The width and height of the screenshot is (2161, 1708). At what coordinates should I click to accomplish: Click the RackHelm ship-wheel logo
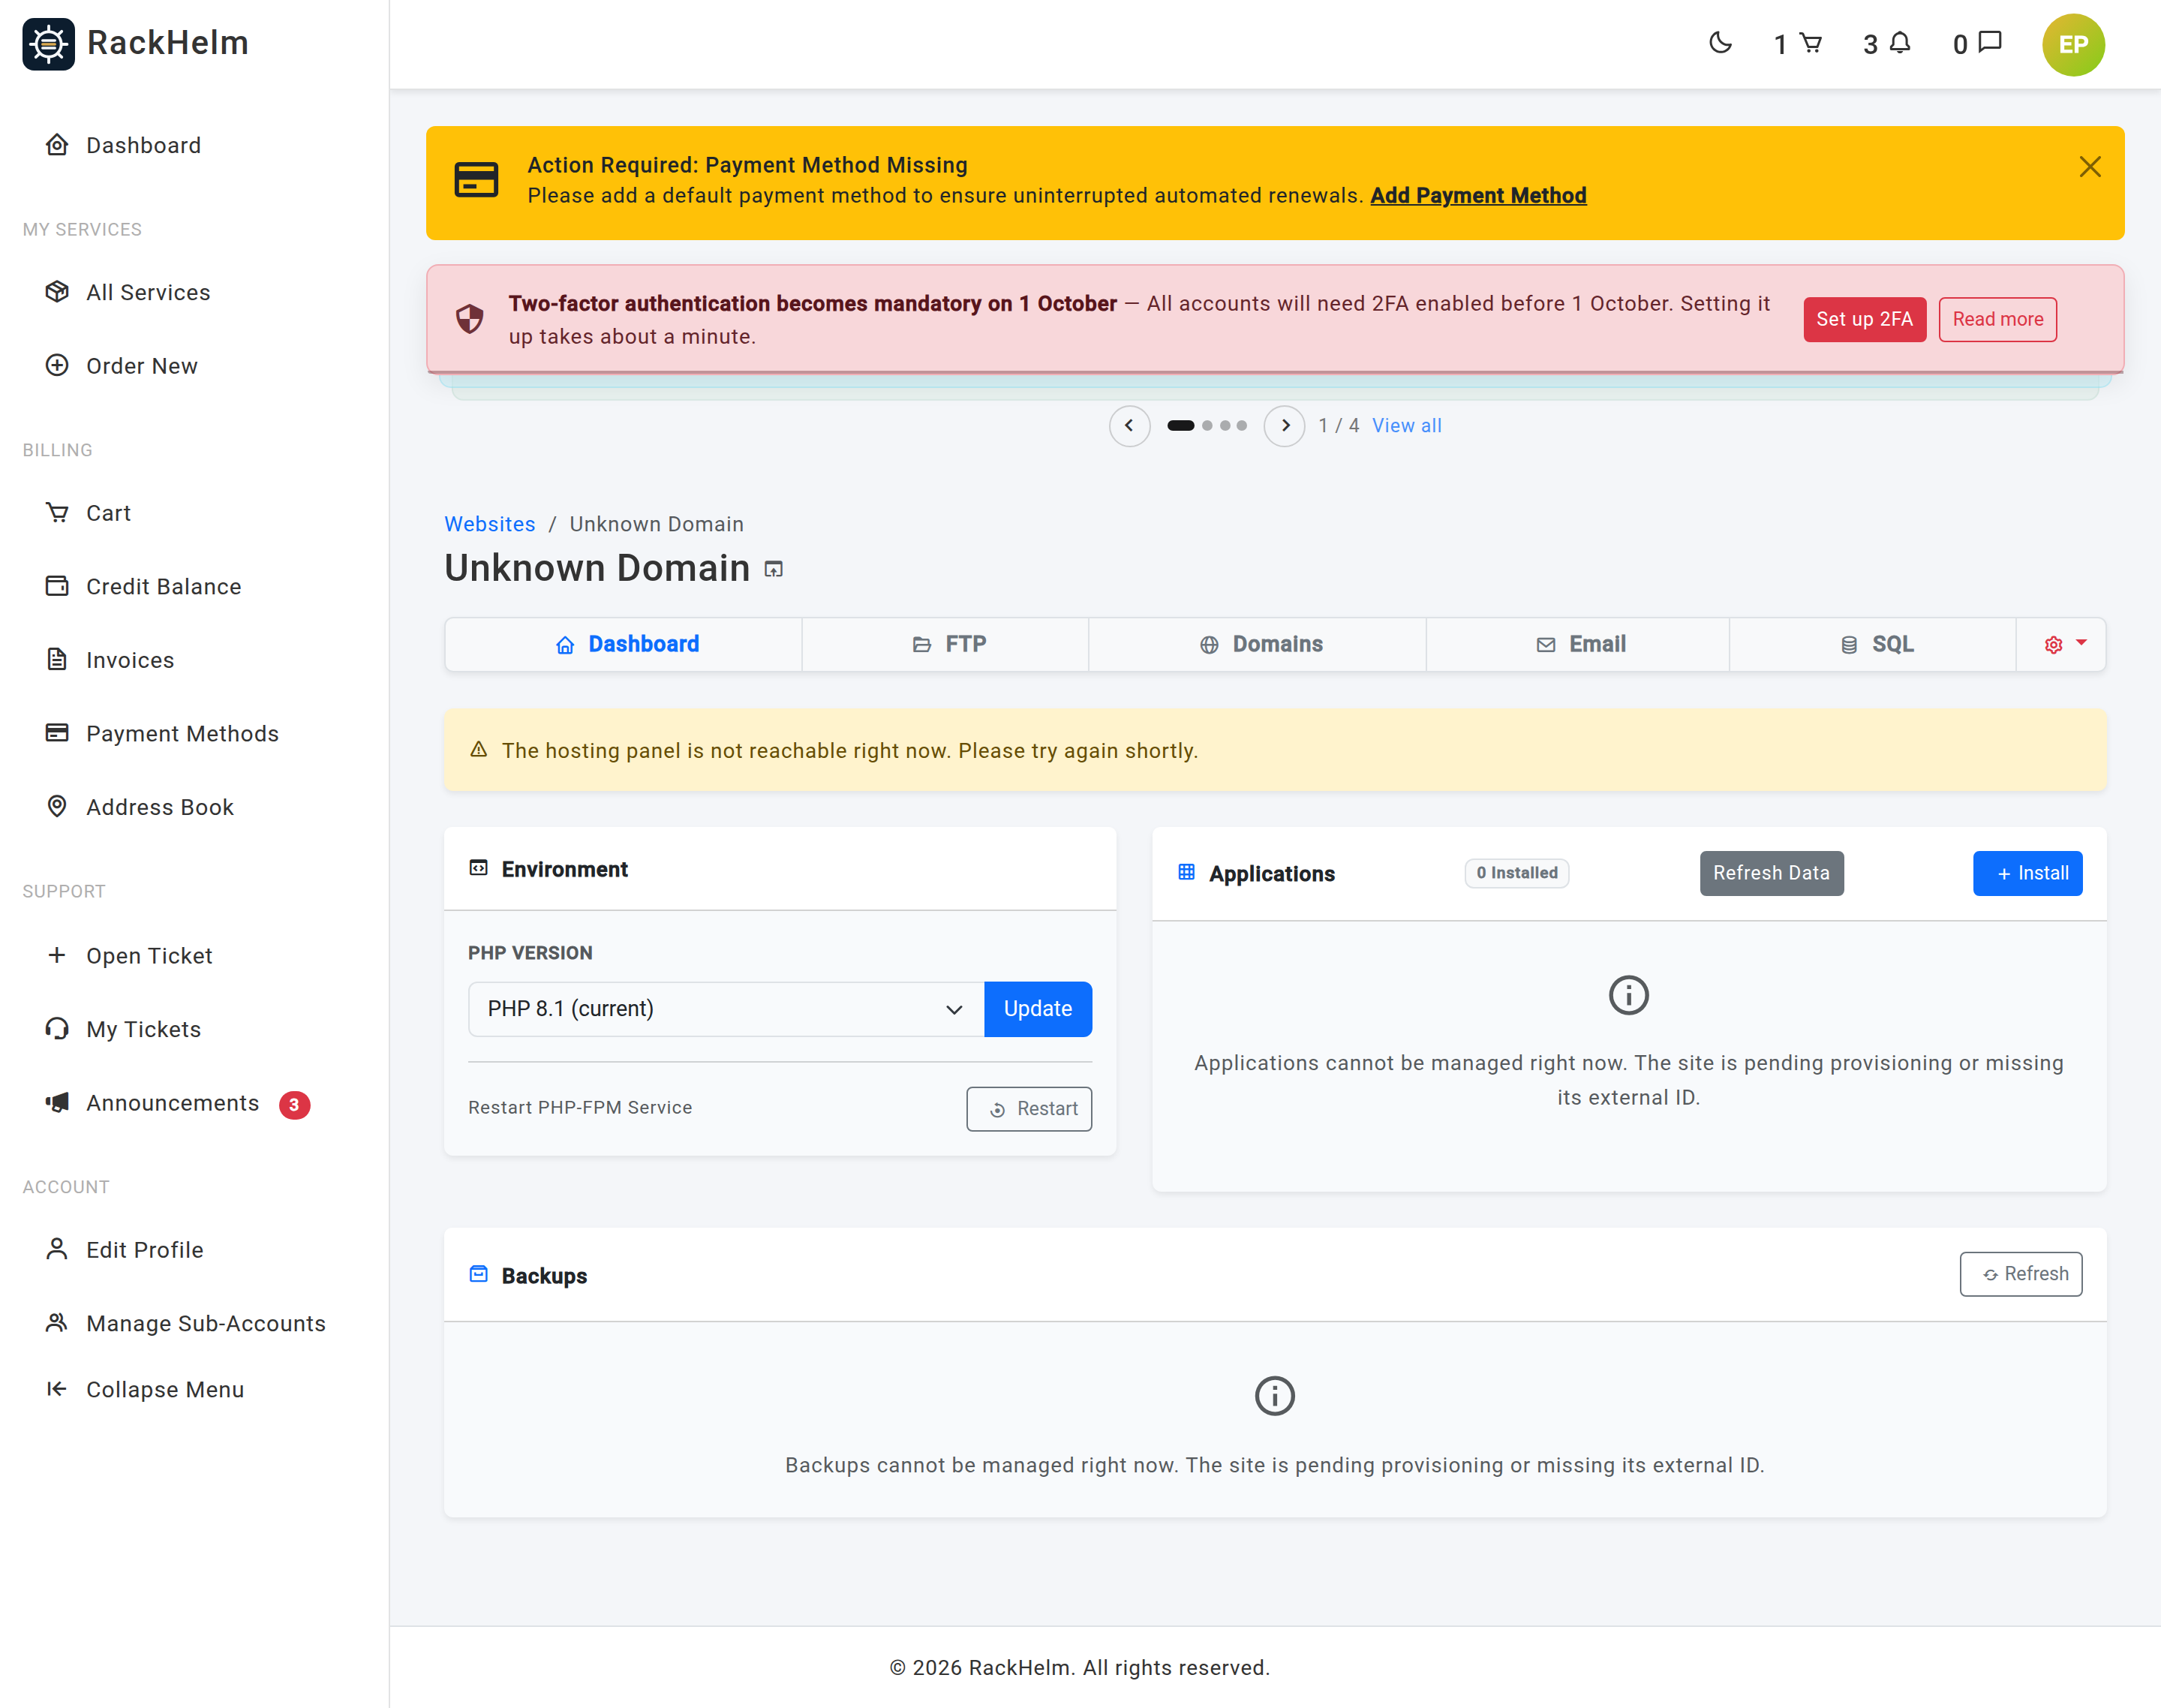tap(48, 44)
